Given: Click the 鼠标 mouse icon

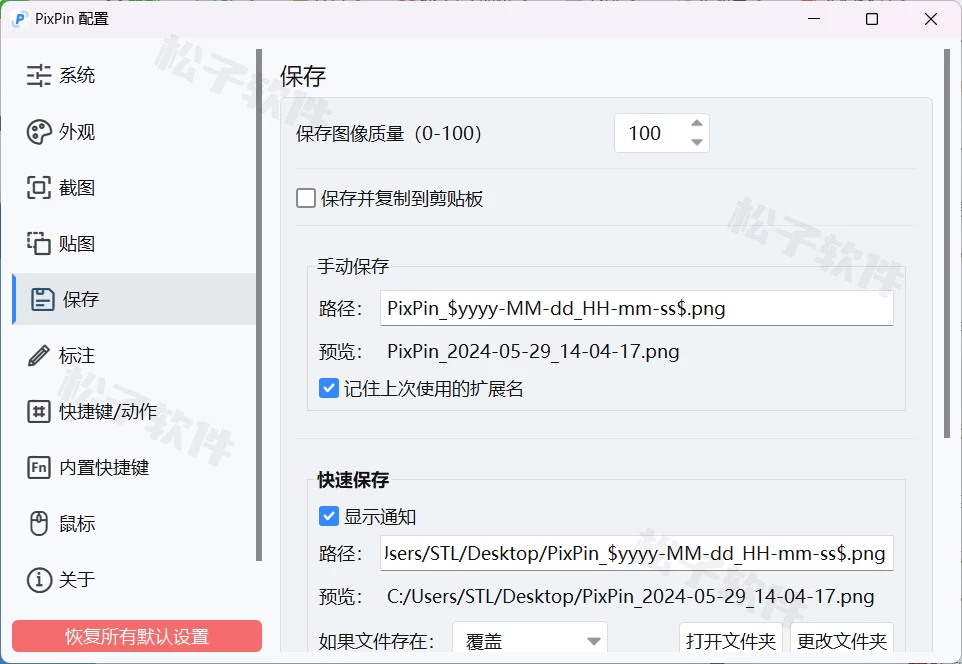Looking at the screenshot, I should 39,523.
